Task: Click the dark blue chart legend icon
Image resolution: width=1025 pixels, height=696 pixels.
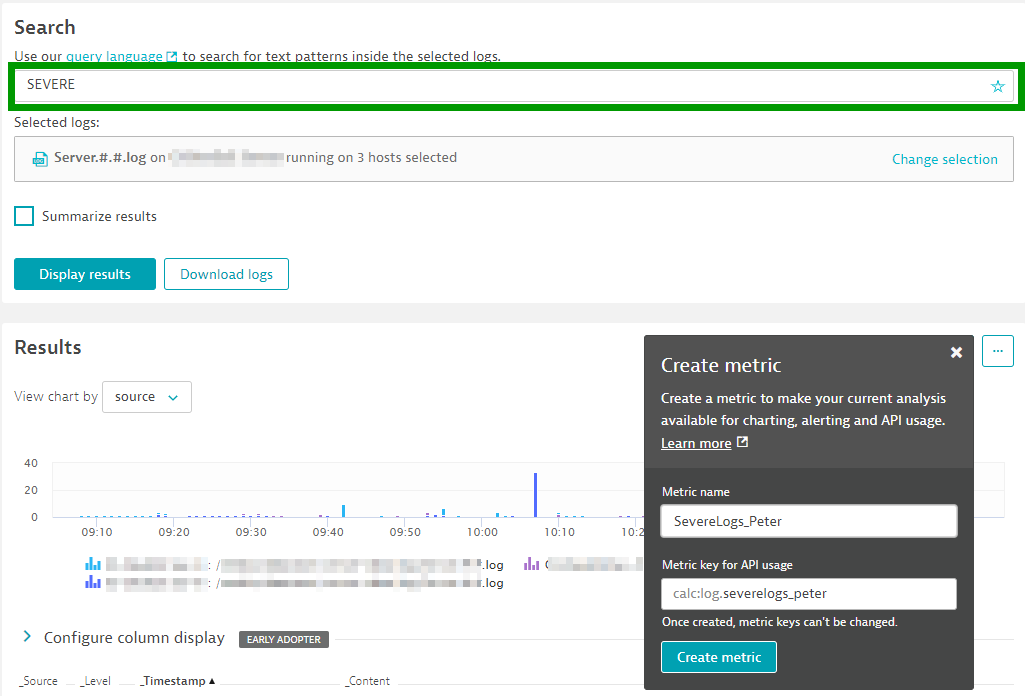Action: [93, 582]
